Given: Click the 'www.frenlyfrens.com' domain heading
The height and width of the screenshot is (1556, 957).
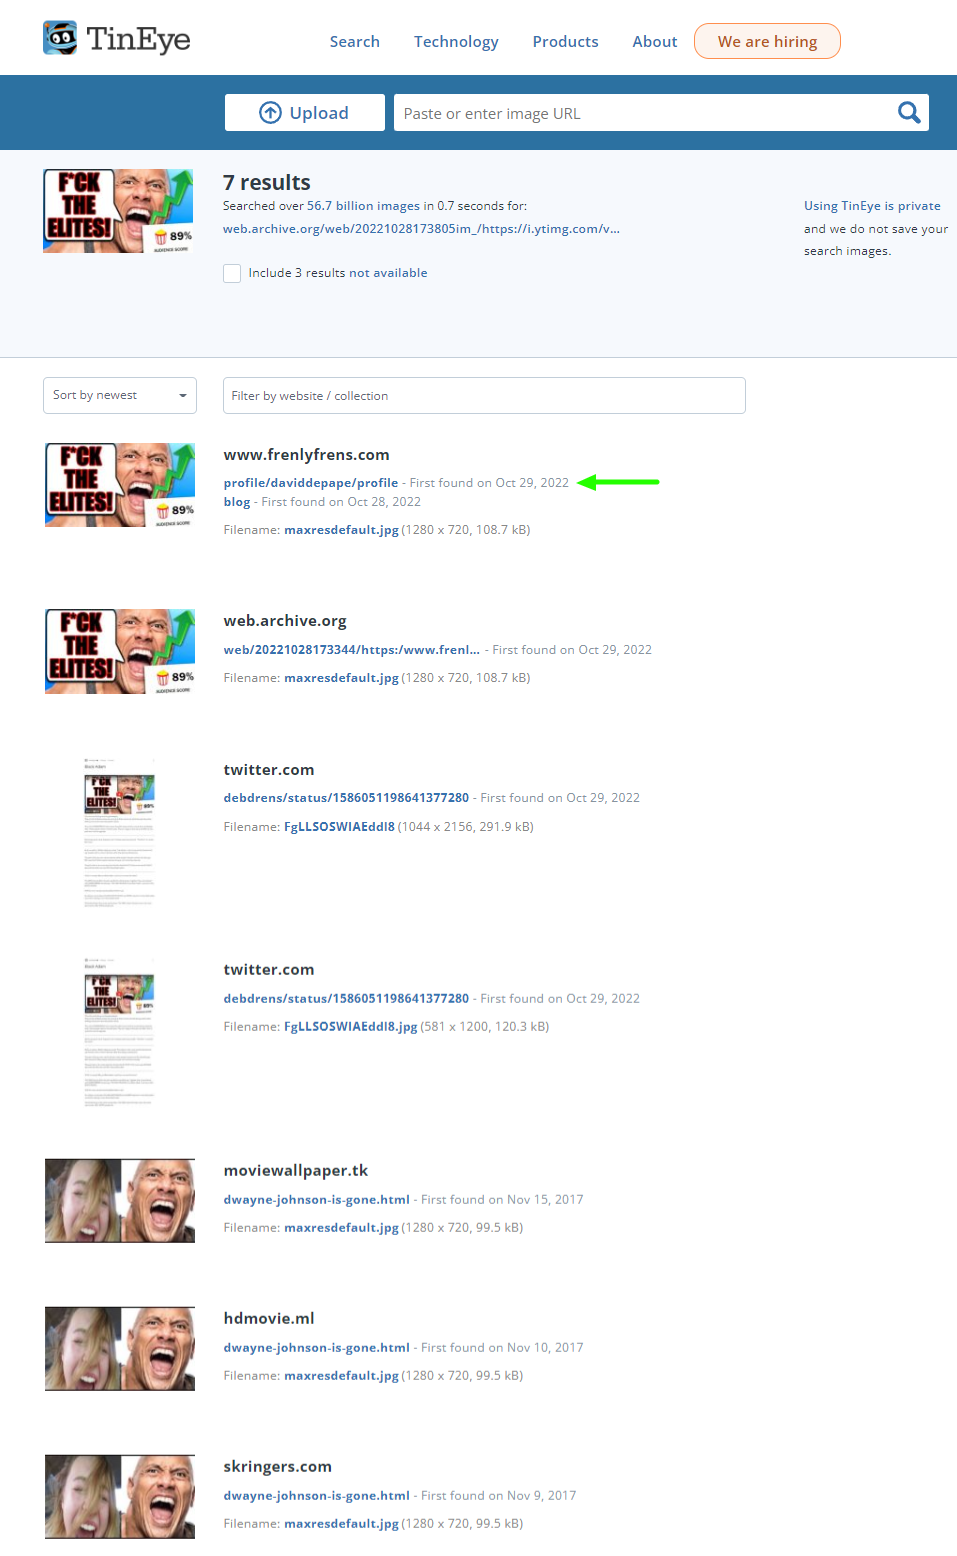Looking at the screenshot, I should click(307, 455).
